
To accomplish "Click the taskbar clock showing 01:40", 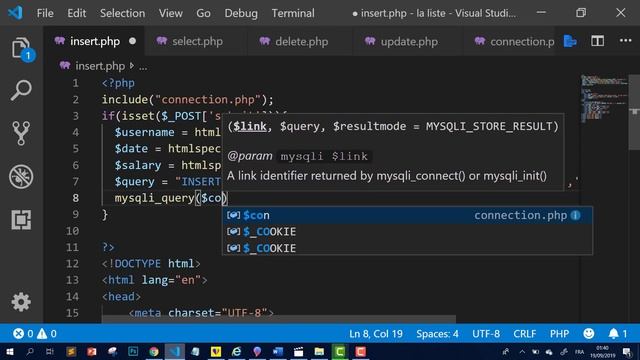I will [x=603, y=351].
